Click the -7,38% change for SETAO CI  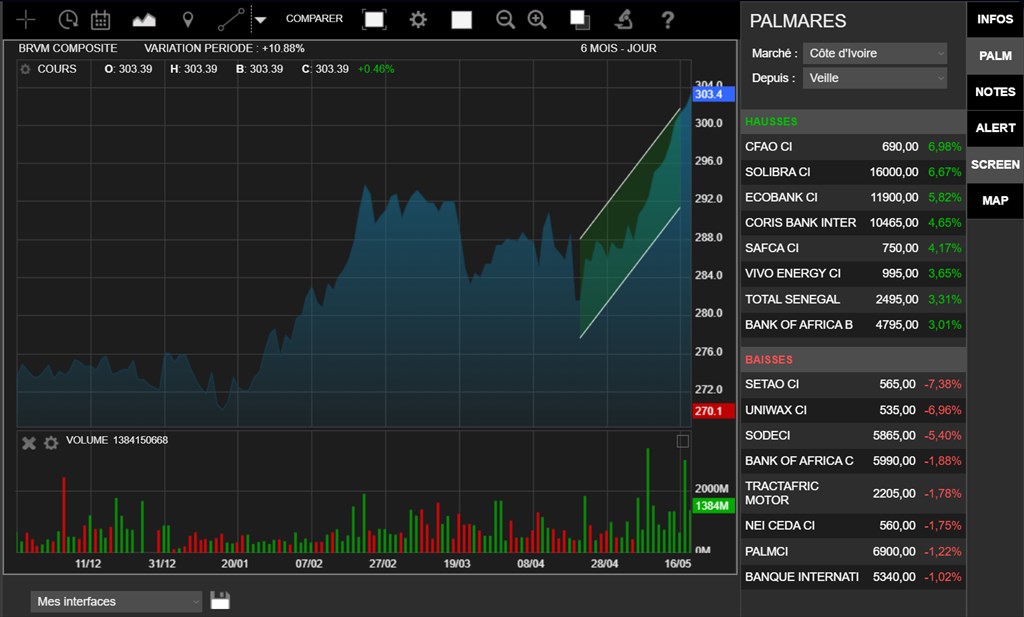(x=942, y=385)
